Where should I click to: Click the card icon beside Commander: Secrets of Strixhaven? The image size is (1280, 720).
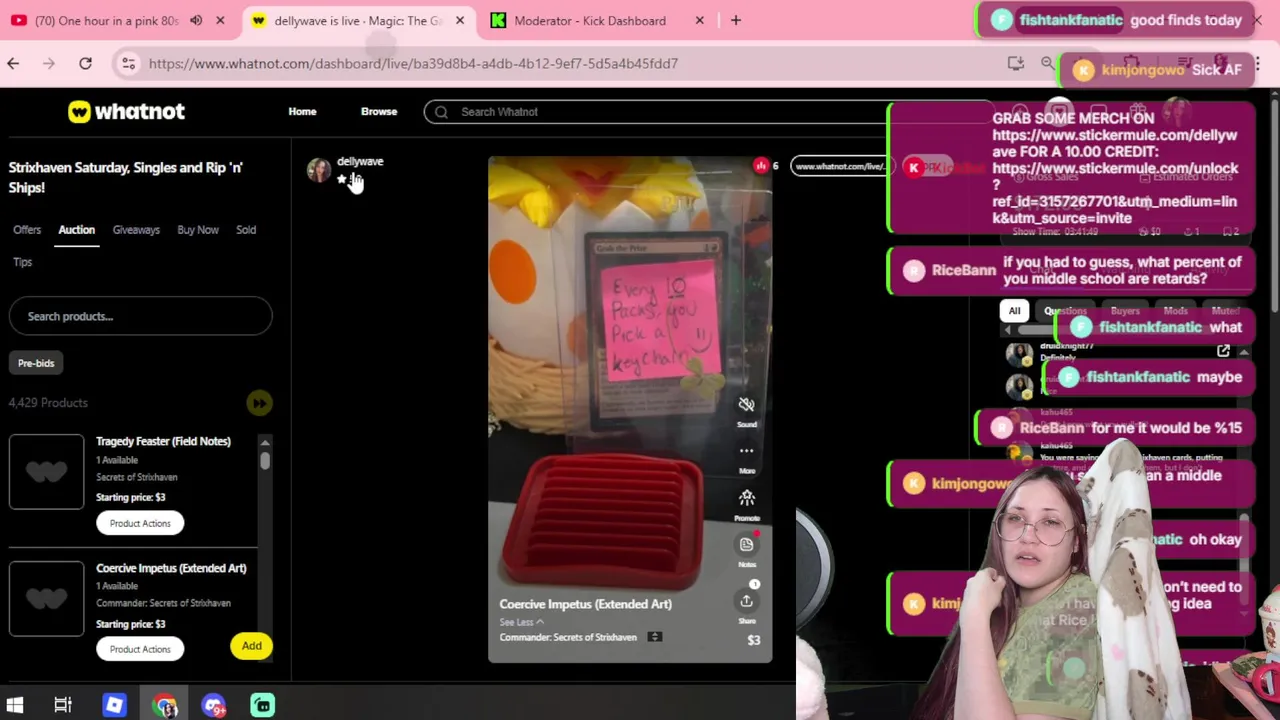click(654, 637)
